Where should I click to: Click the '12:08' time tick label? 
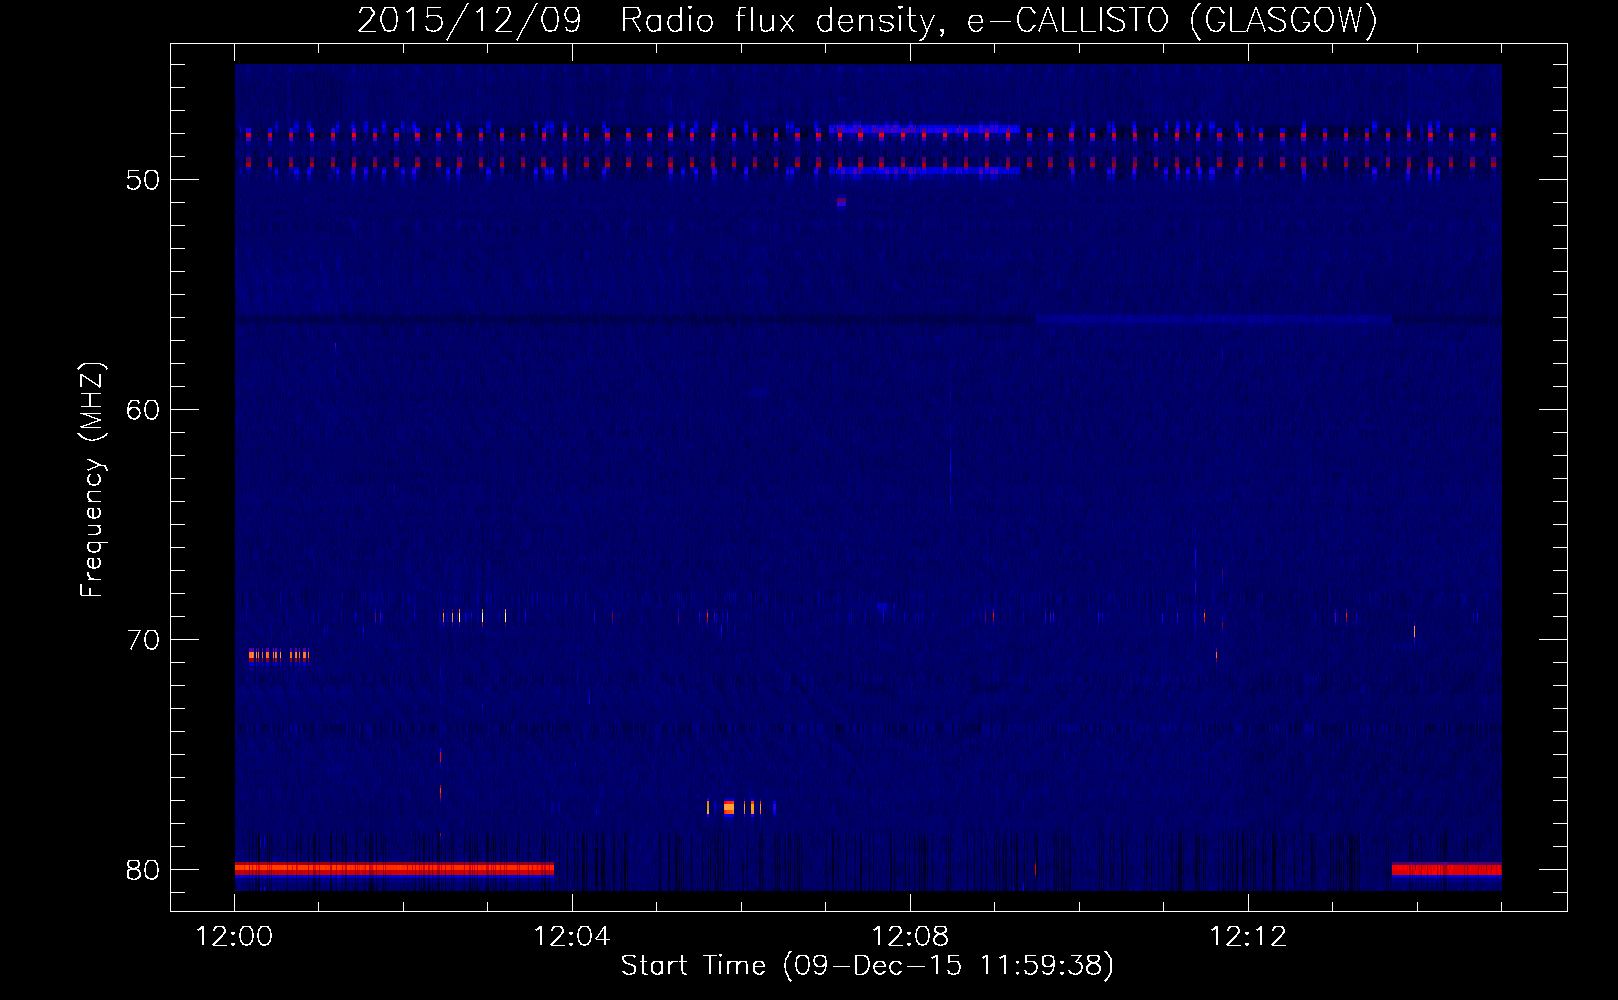click(x=910, y=937)
